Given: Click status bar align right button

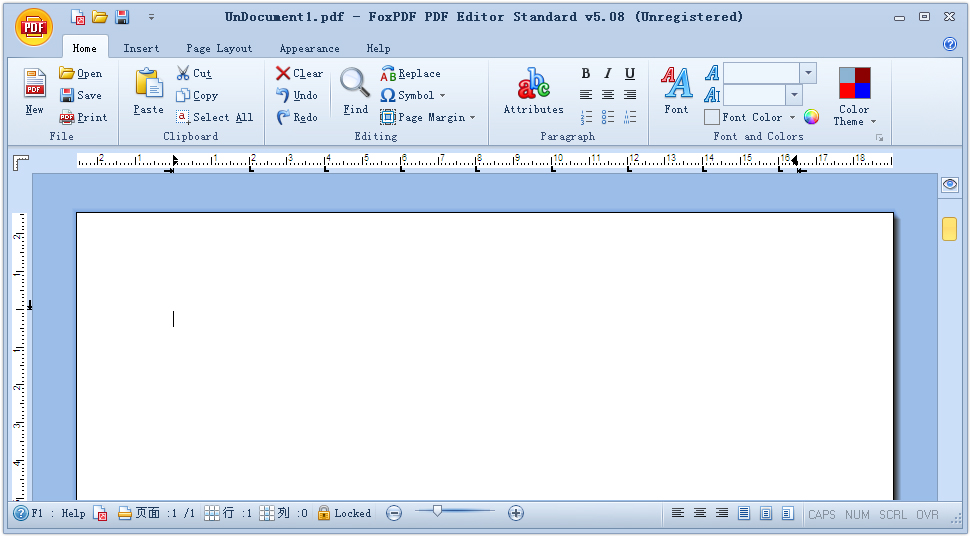Looking at the screenshot, I should coord(722,513).
